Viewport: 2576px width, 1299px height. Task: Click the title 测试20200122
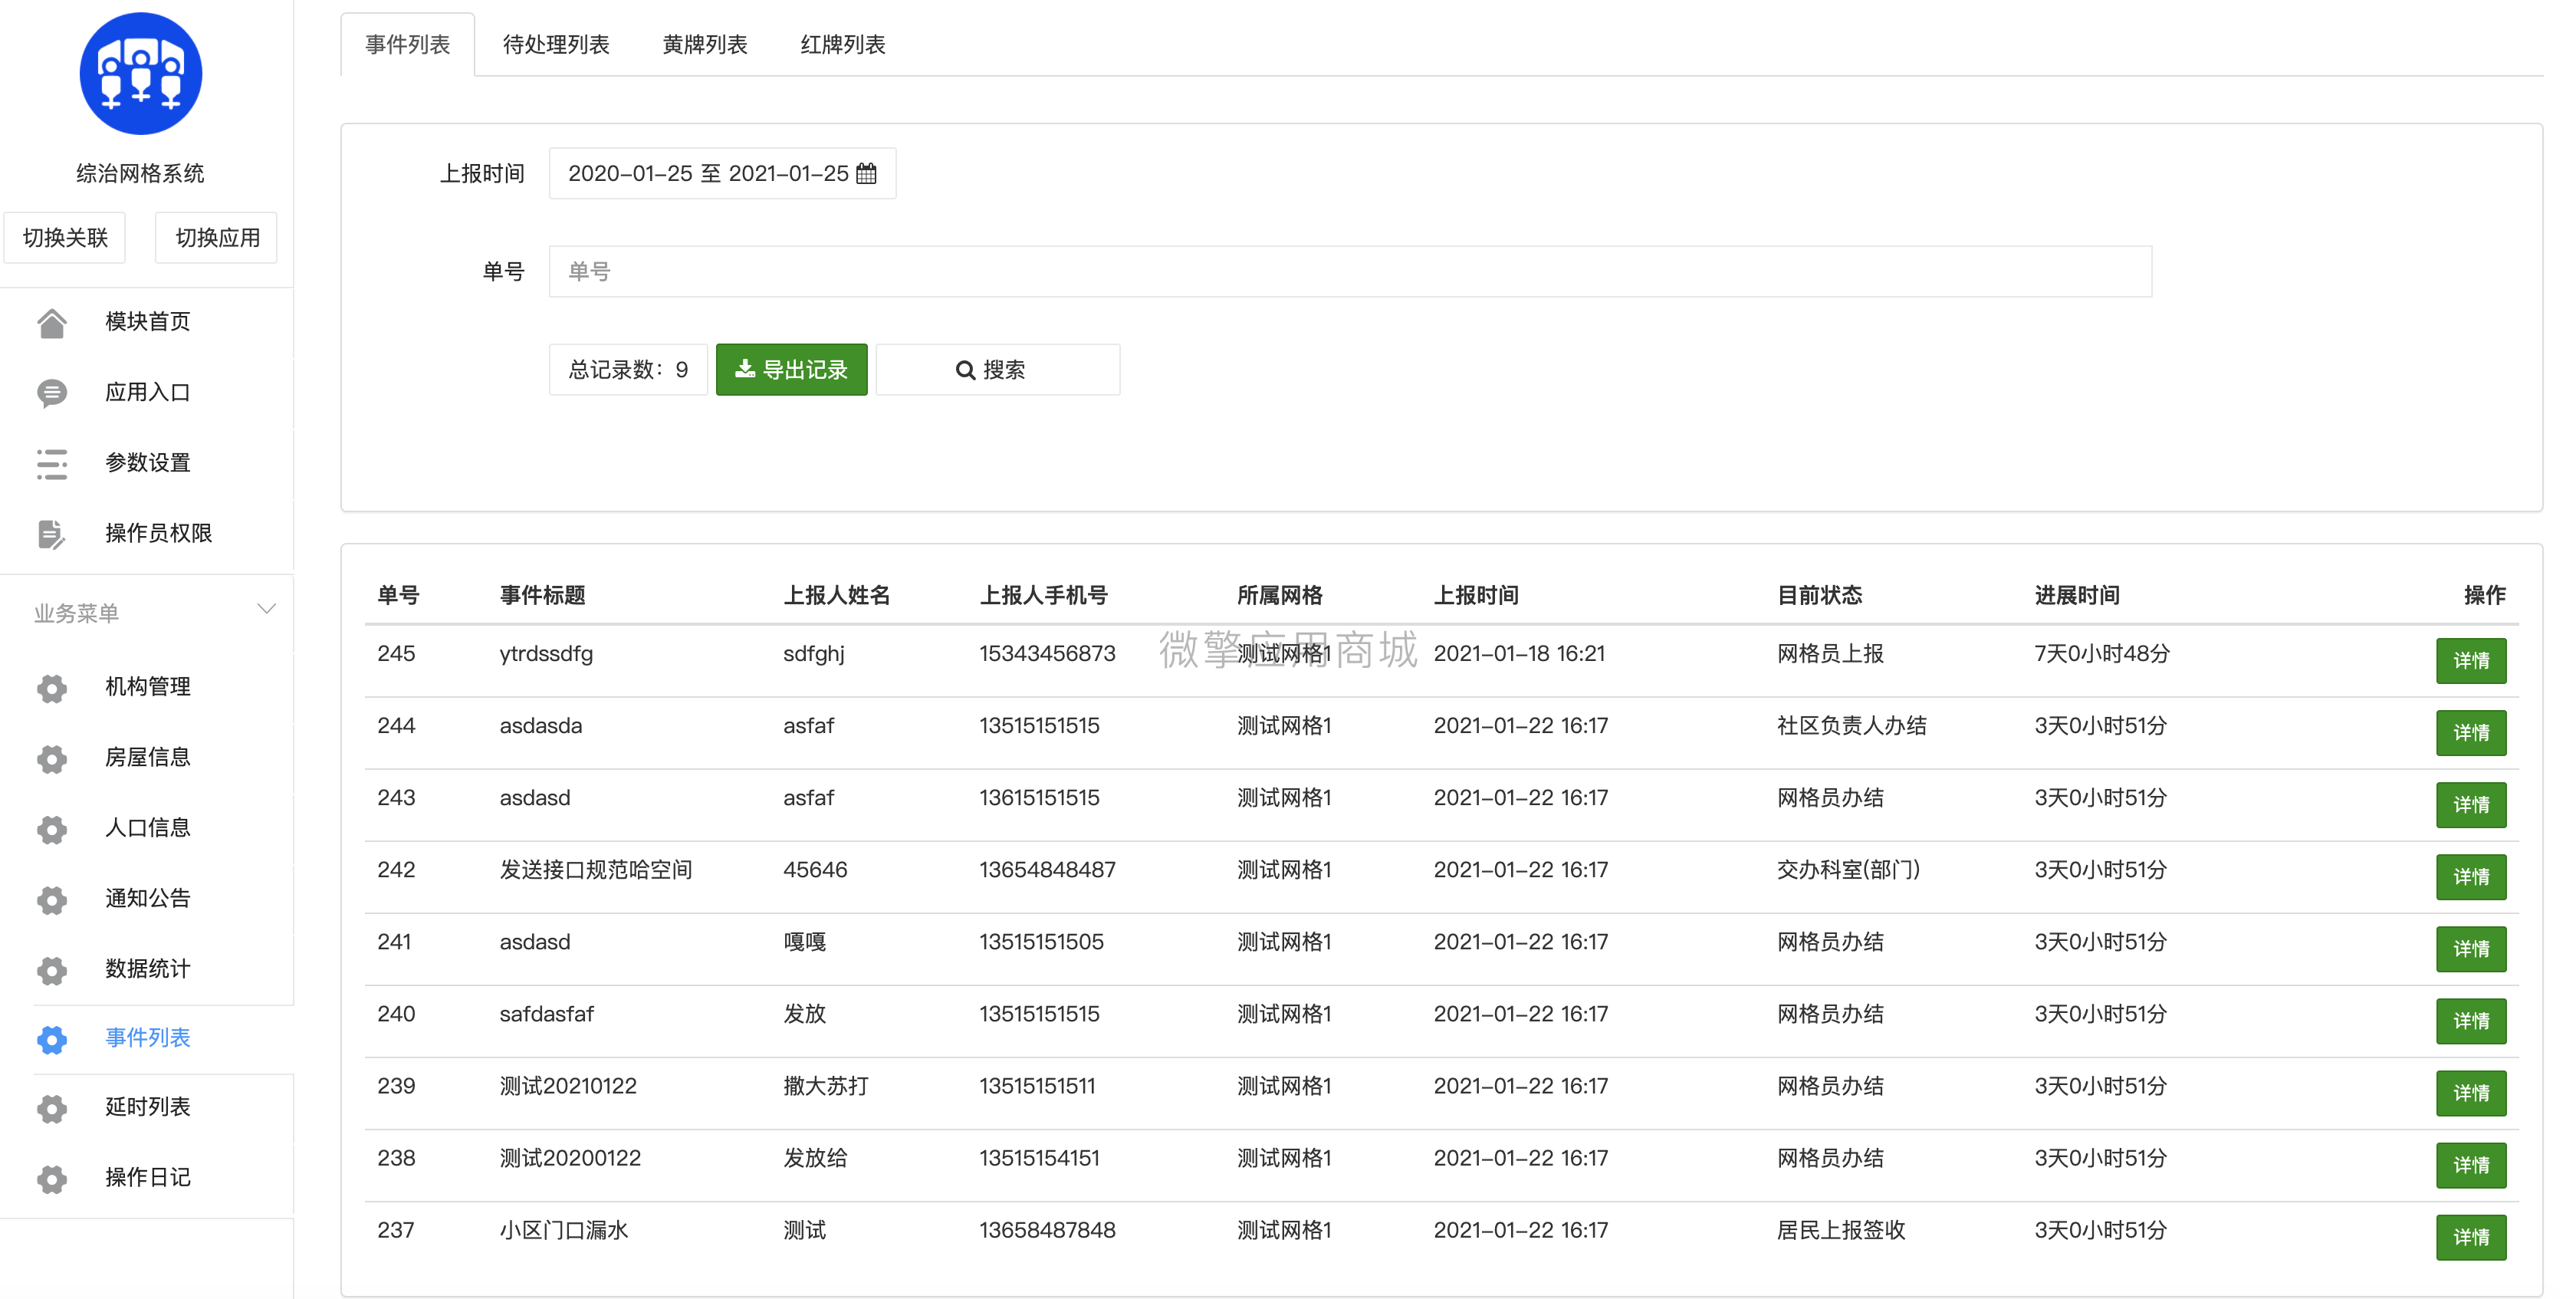tap(570, 1157)
